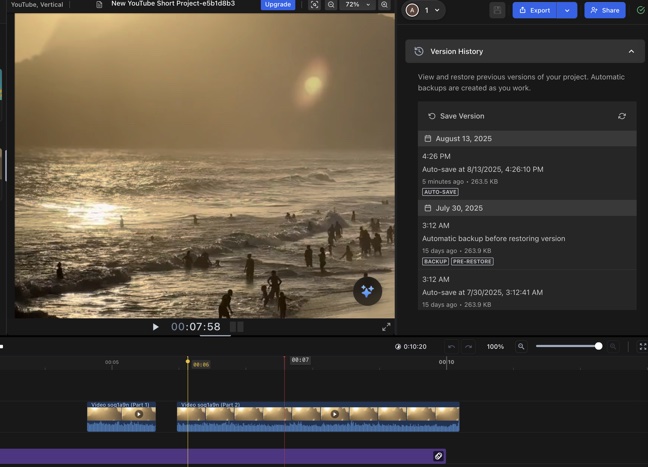This screenshot has width=648, height=467.
Task: Click the Version History clock icon
Action: click(x=419, y=51)
